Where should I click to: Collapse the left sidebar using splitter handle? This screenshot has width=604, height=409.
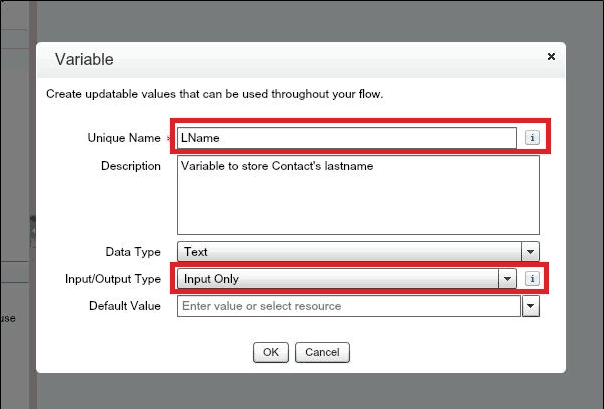33,230
